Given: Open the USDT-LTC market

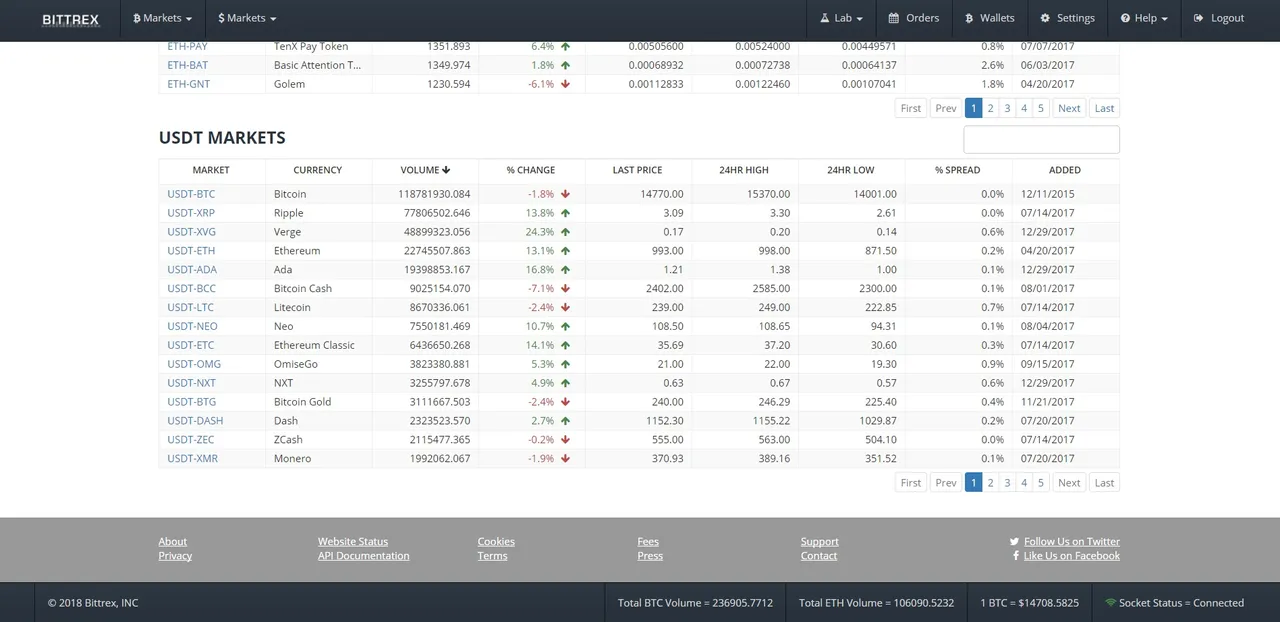Looking at the screenshot, I should point(190,308).
